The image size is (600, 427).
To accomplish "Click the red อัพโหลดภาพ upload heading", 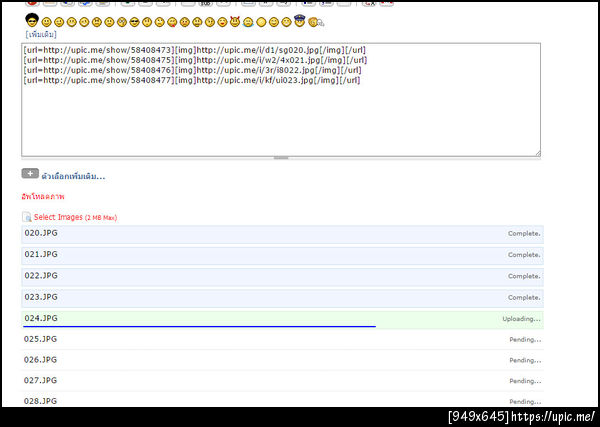I will coord(43,197).
